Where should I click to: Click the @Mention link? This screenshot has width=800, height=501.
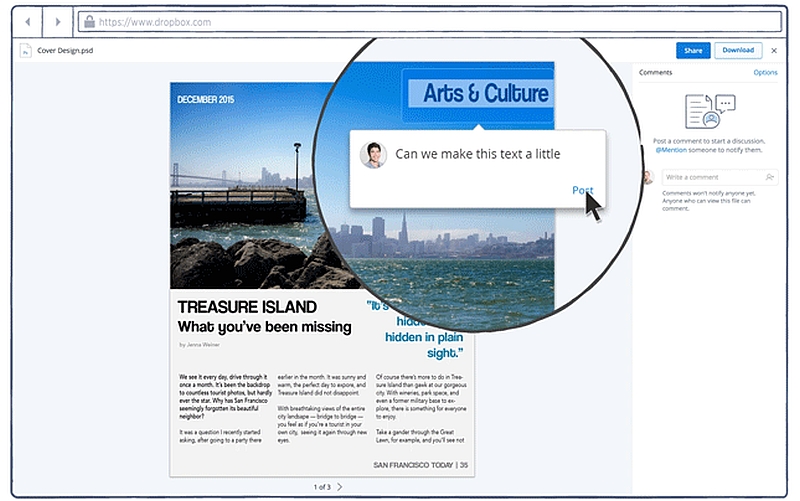pos(671,150)
